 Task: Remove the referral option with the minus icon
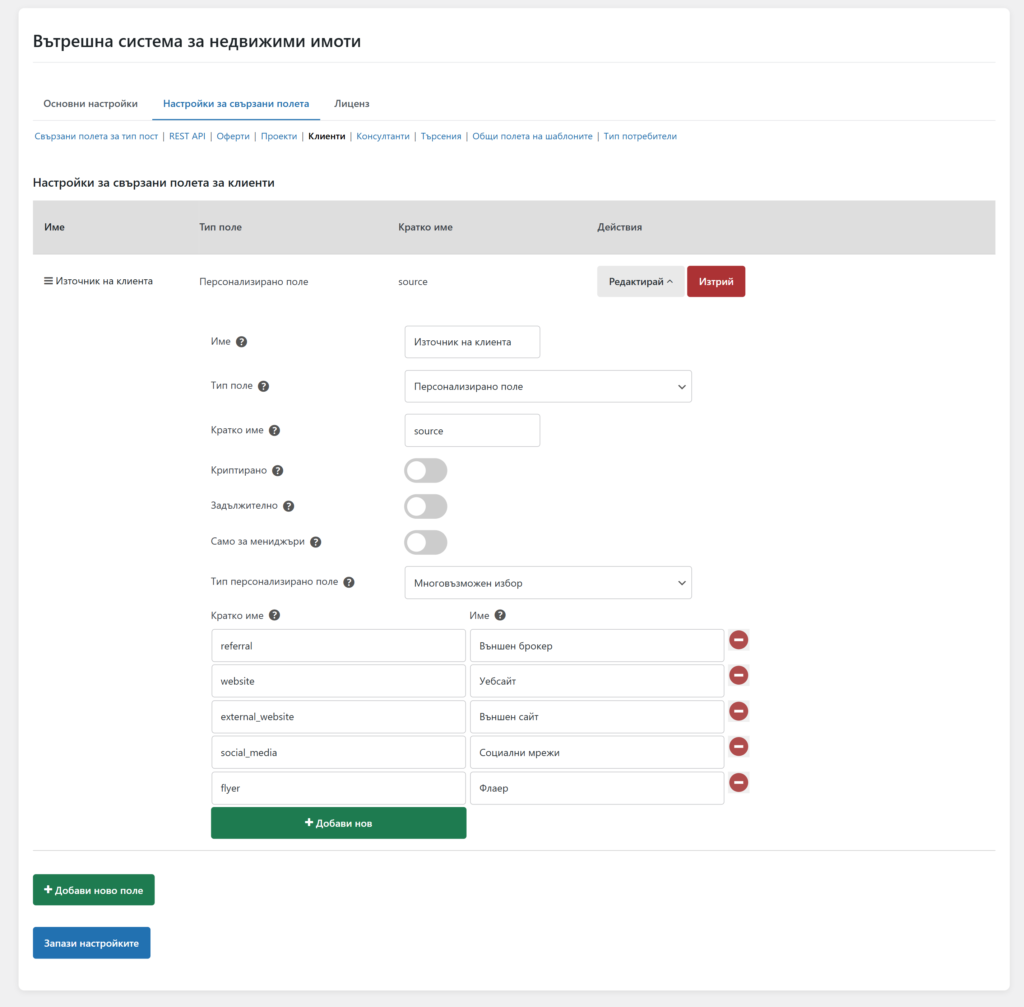[739, 640]
